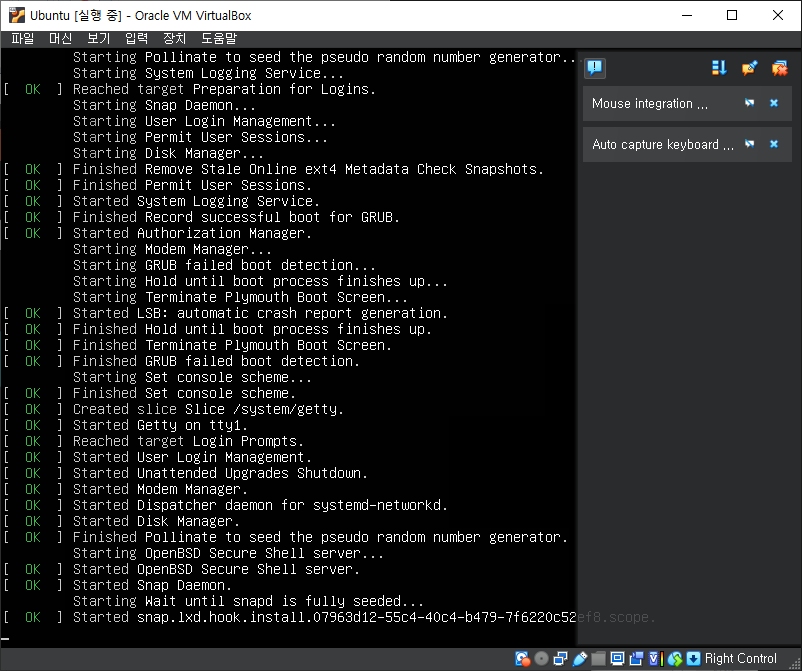This screenshot has width=802, height=671.
Task: Click the optical disc status icon
Action: 541,659
